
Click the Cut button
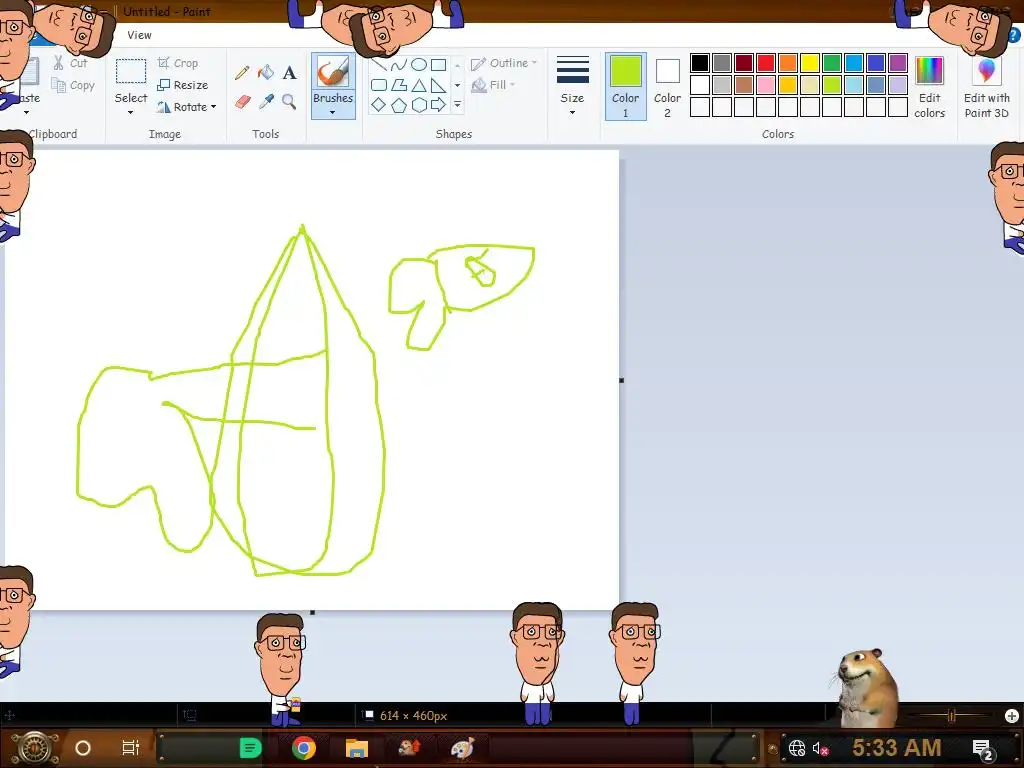click(x=71, y=63)
